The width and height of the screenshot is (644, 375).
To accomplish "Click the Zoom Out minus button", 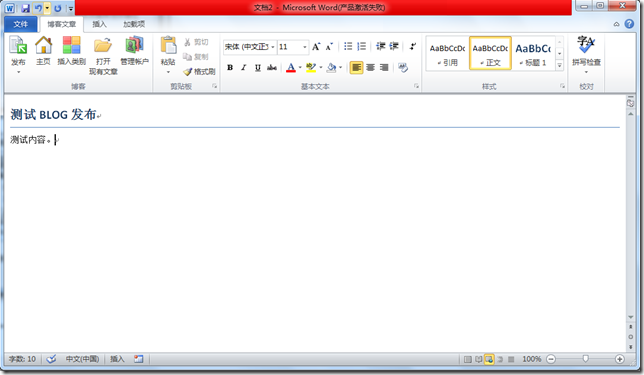I will [x=551, y=359].
